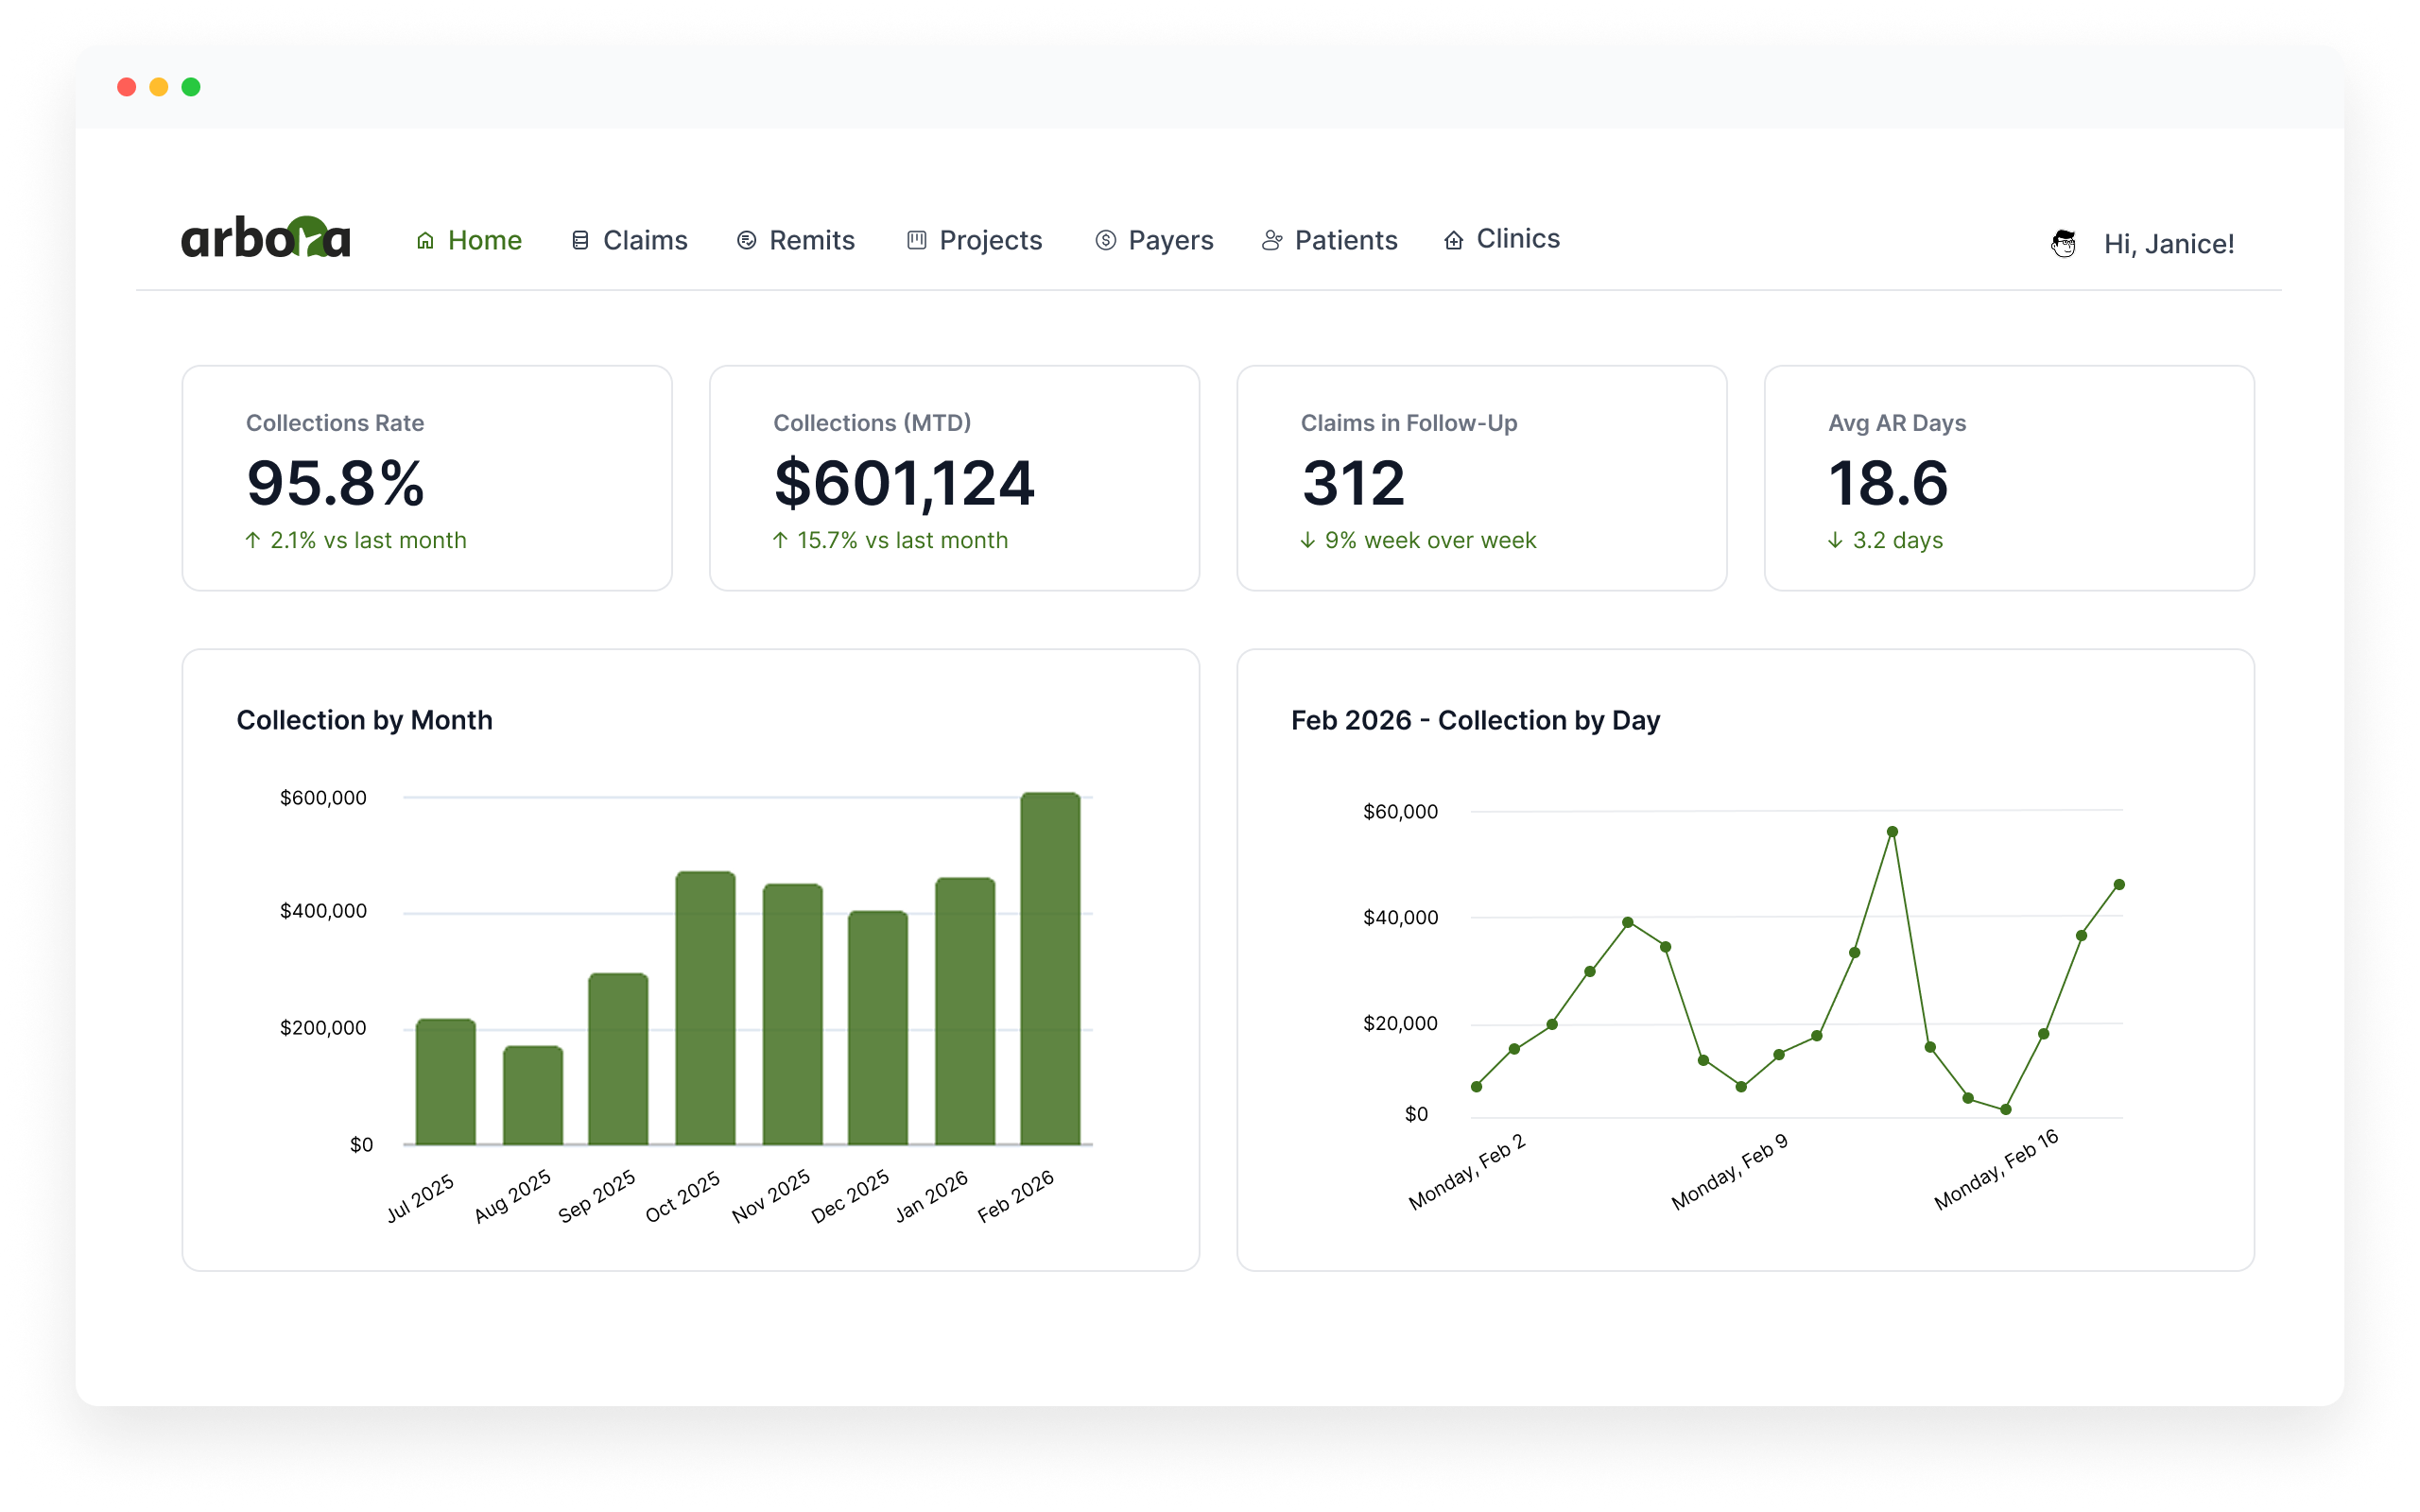Click the Projects board icon
Image resolution: width=2420 pixels, height=1512 pixels.
(916, 240)
